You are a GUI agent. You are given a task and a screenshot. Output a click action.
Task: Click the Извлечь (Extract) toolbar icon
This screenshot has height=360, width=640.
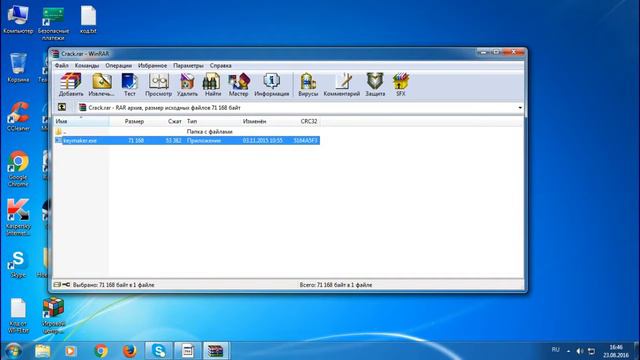102,85
